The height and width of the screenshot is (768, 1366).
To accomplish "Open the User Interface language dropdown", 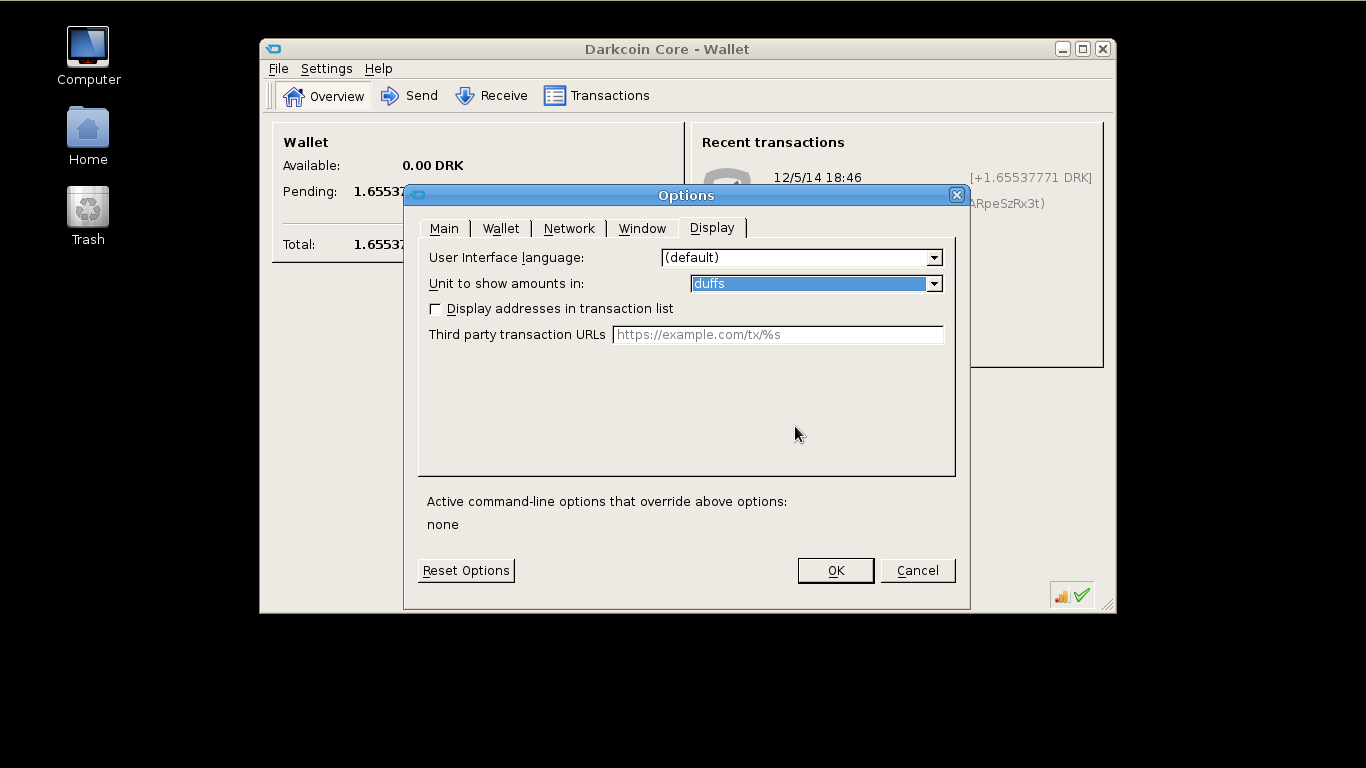I will (802, 258).
